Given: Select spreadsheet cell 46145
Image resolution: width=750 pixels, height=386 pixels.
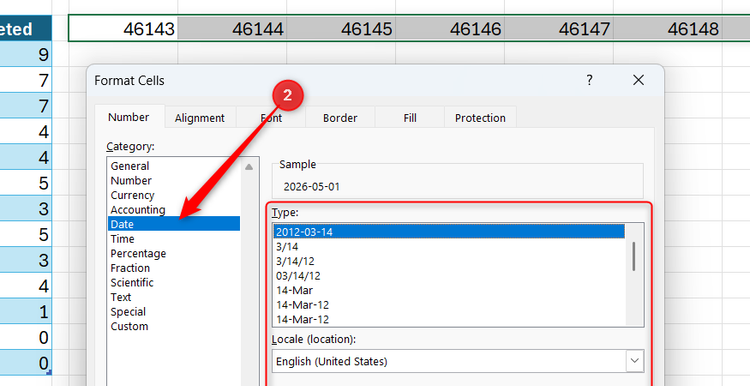Looking at the screenshot, I should pyautogui.click(x=341, y=29).
